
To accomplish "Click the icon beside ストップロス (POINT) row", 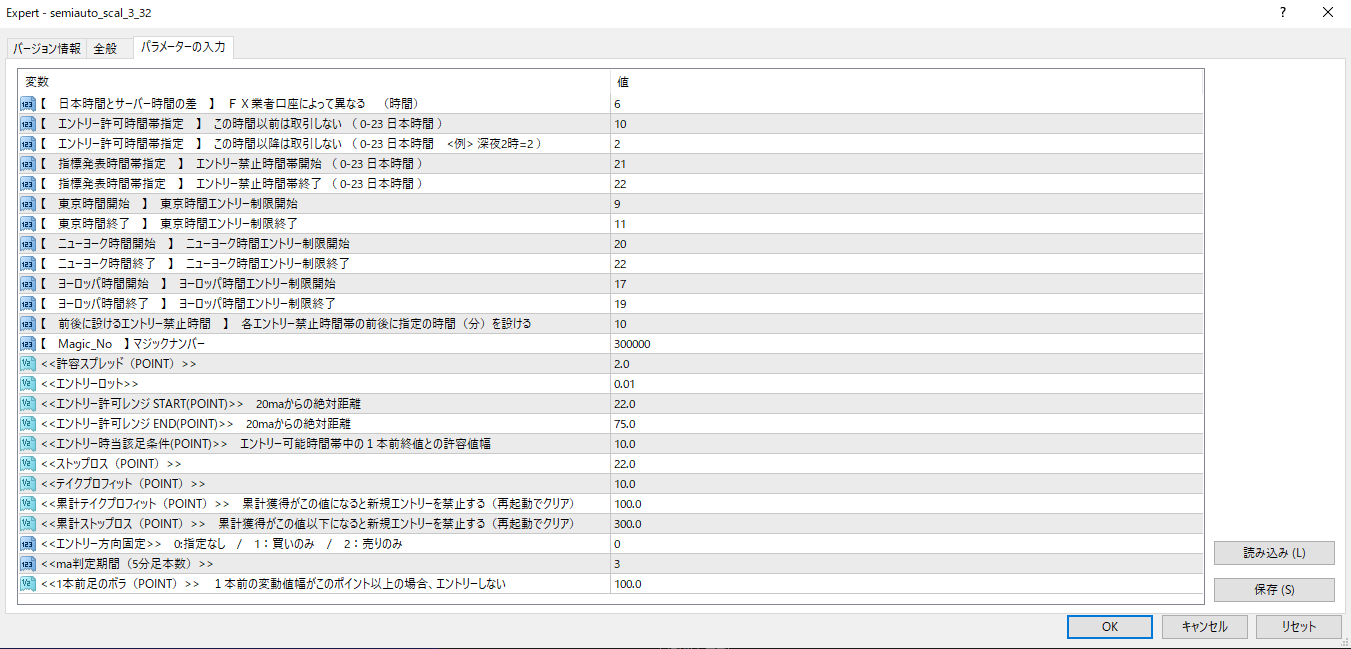I will coord(27,464).
